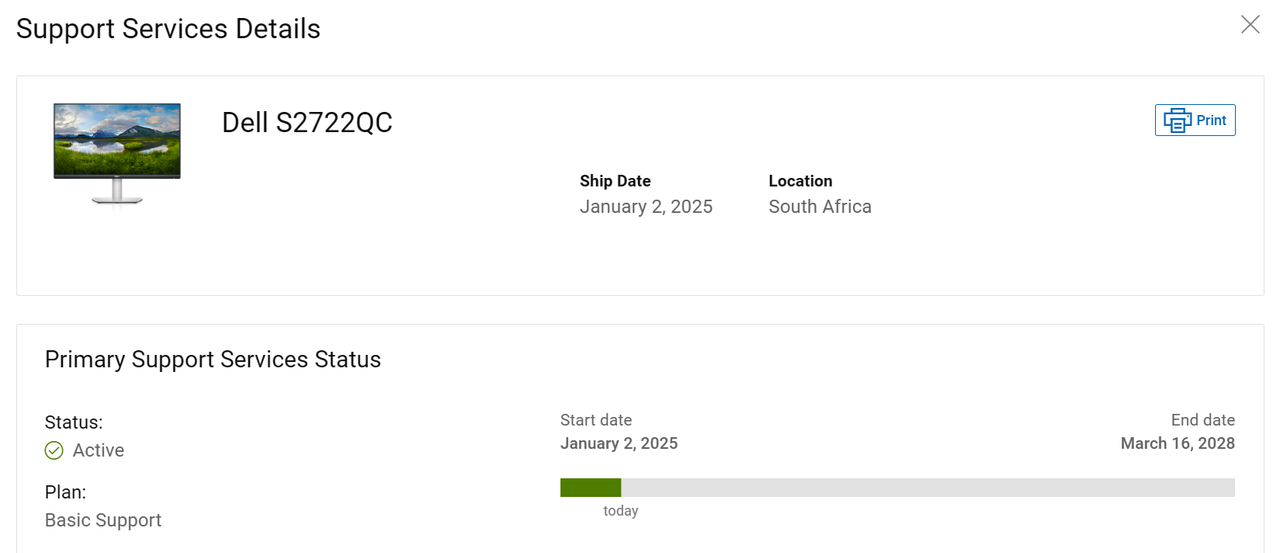The image size is (1280, 553).
Task: Click the Basic Support plan text
Action: [x=103, y=520]
